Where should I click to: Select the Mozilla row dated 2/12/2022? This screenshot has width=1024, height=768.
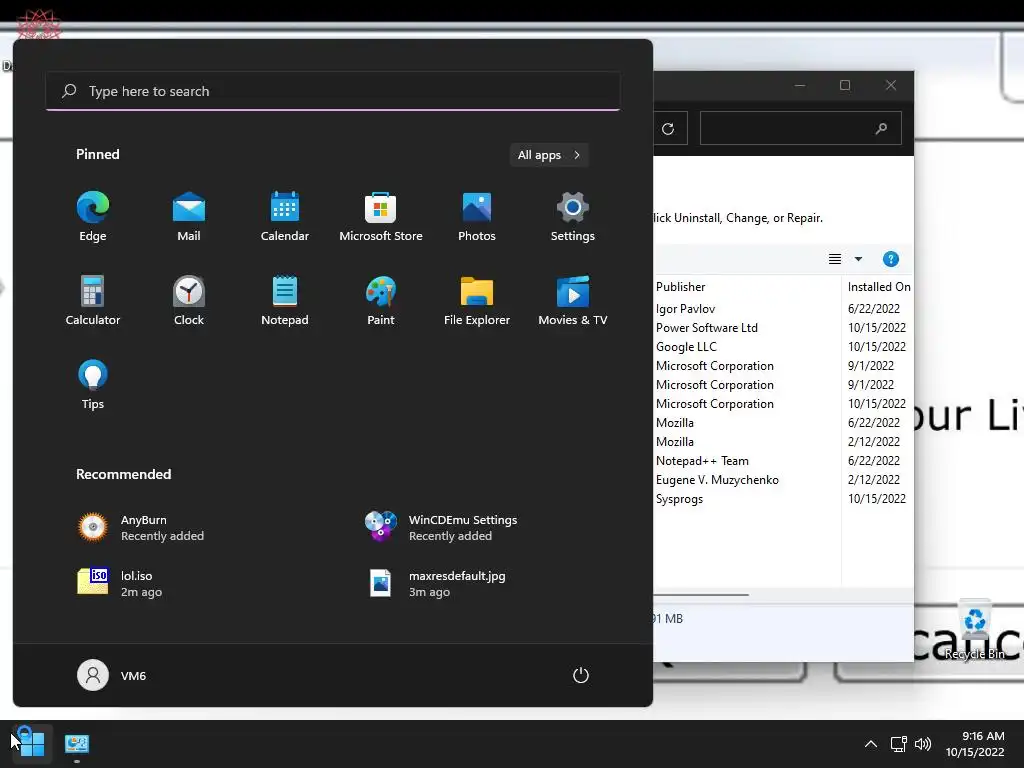pos(783,441)
